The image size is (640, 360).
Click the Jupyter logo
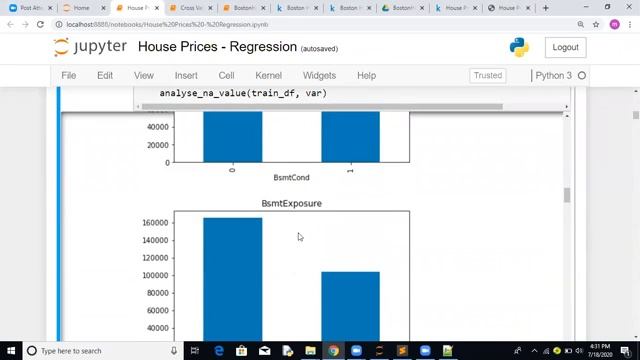coord(90,47)
